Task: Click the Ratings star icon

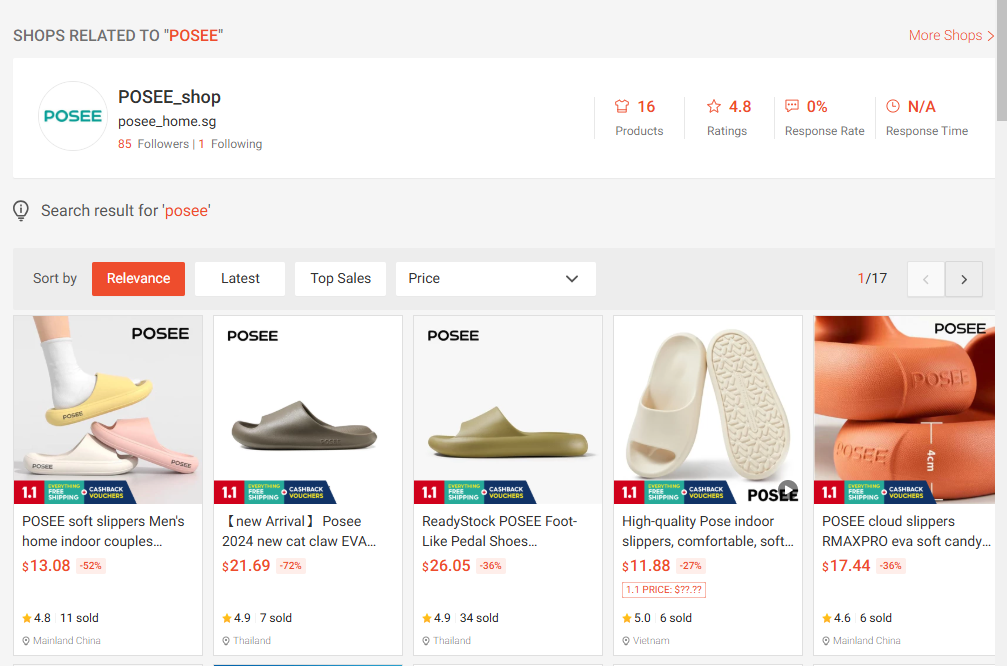Action: click(714, 106)
